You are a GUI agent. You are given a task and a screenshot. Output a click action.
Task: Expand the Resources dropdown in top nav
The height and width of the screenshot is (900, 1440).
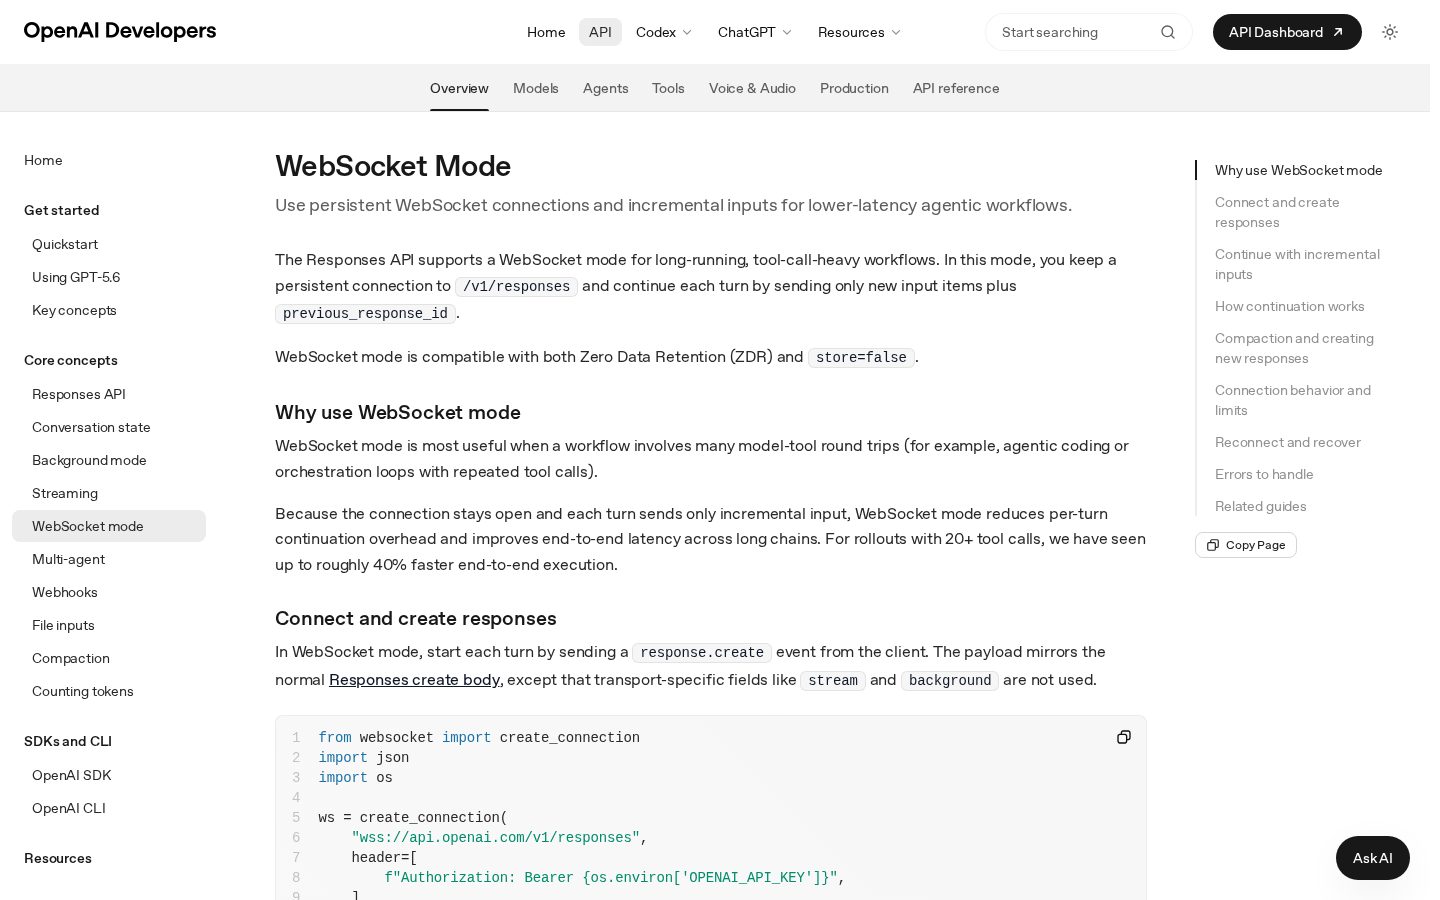(x=859, y=32)
